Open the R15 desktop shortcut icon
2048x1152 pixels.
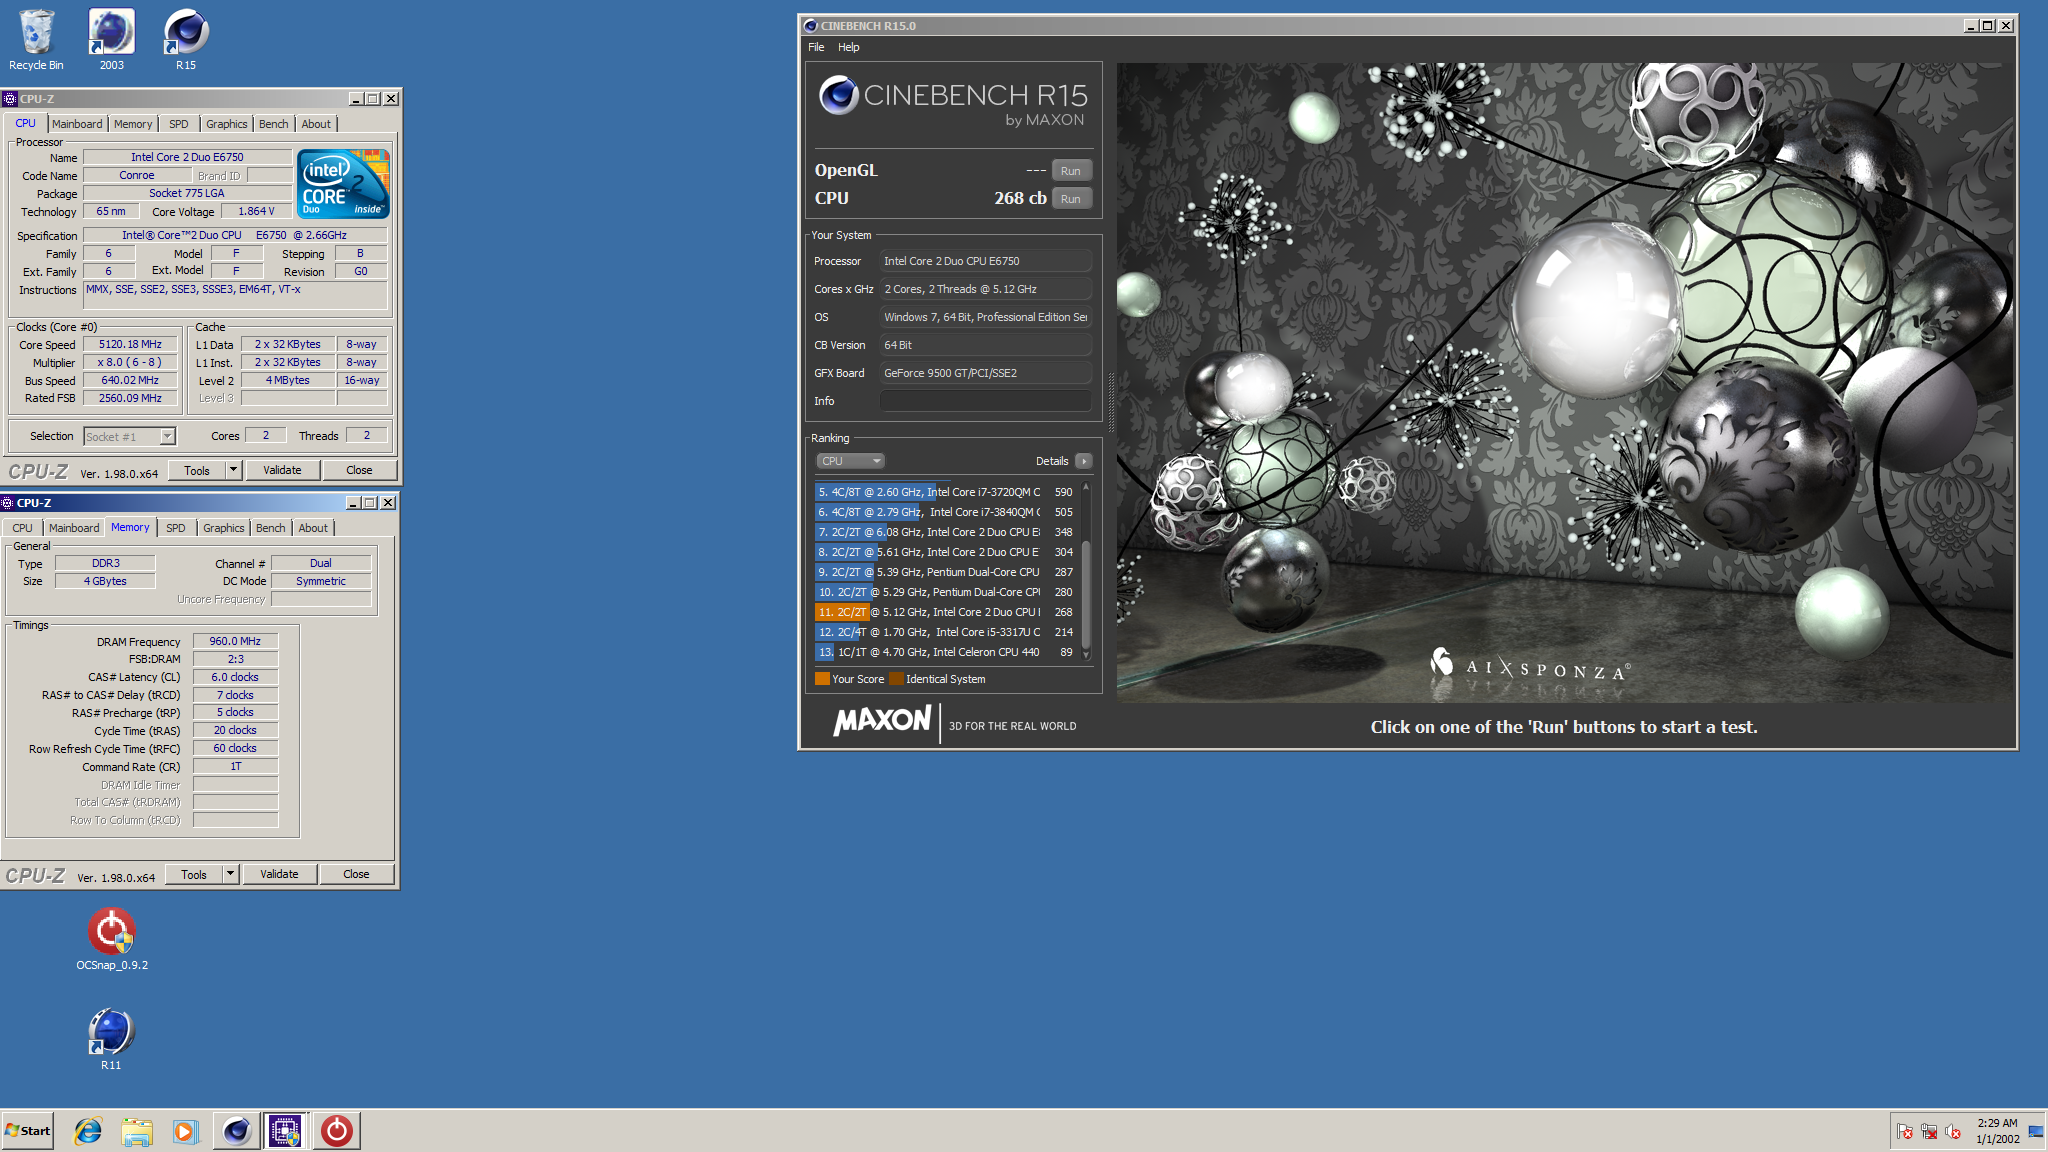tap(186, 39)
